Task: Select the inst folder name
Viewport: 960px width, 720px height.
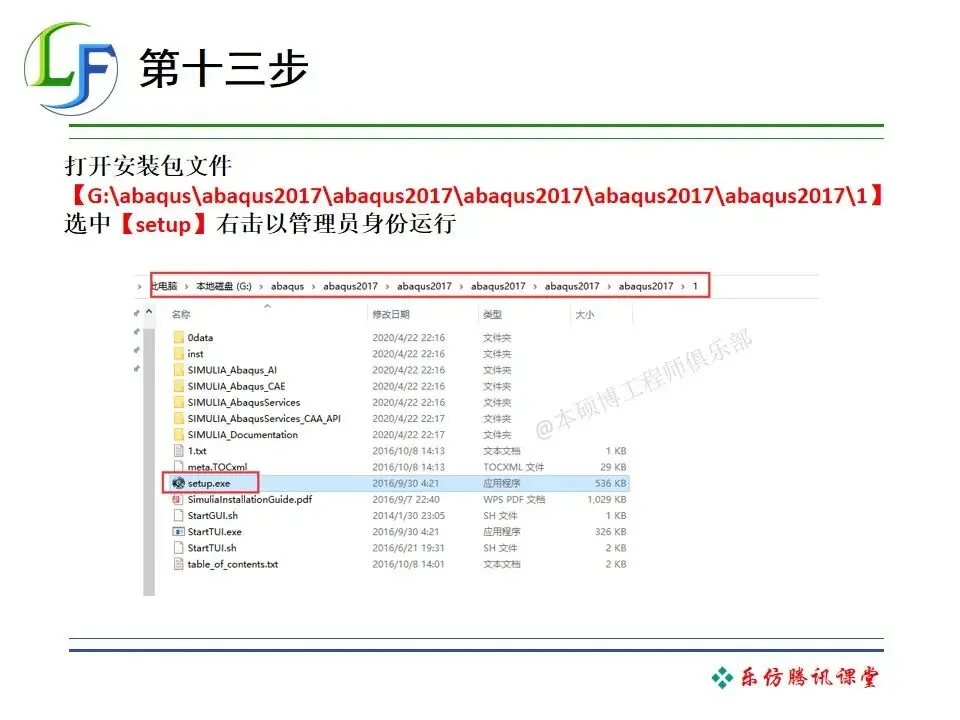Action: click(x=195, y=353)
